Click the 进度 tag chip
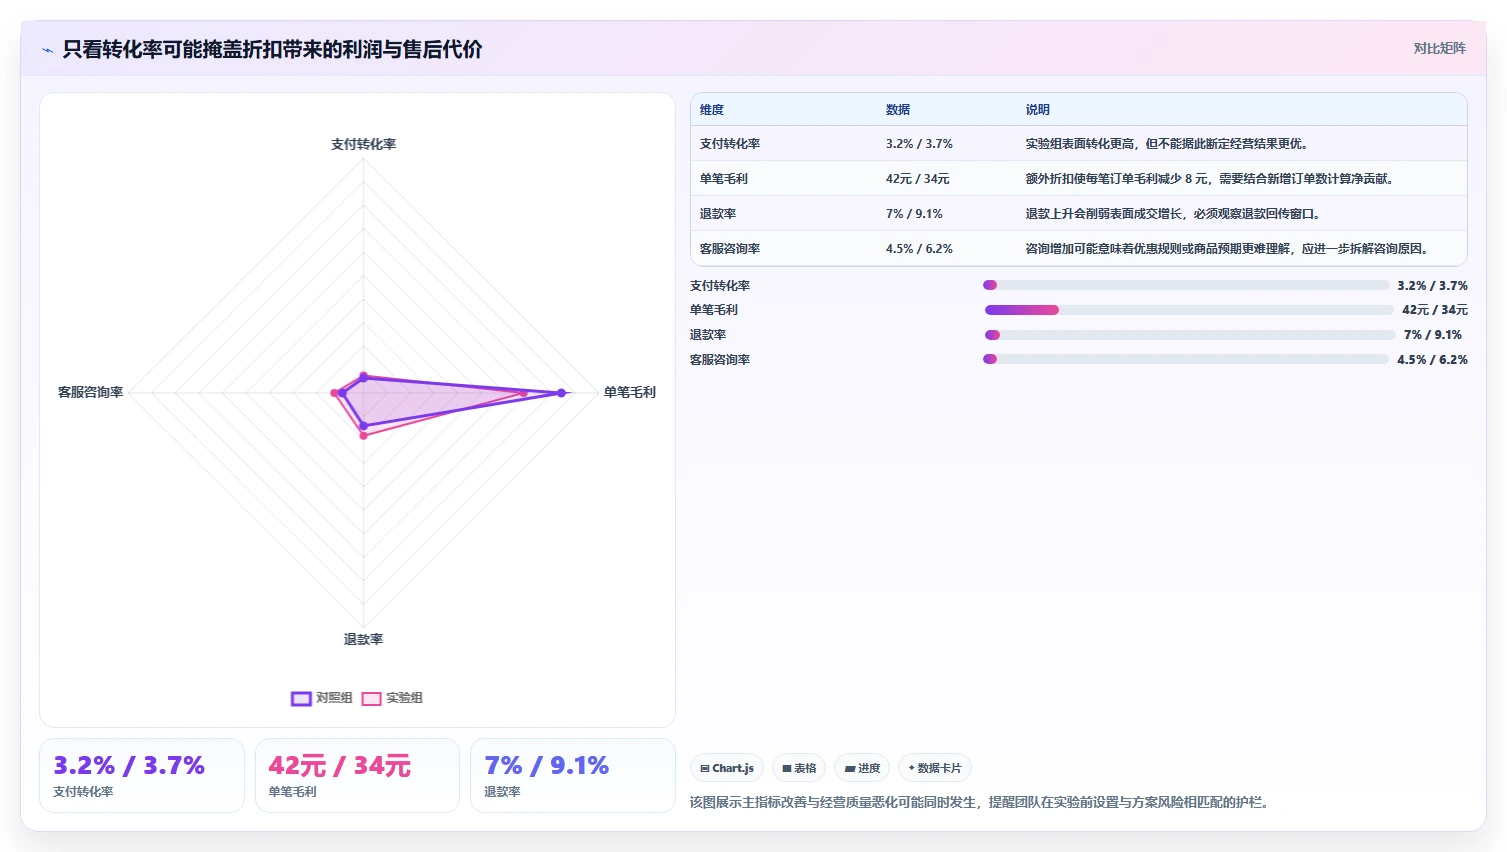 click(x=862, y=768)
